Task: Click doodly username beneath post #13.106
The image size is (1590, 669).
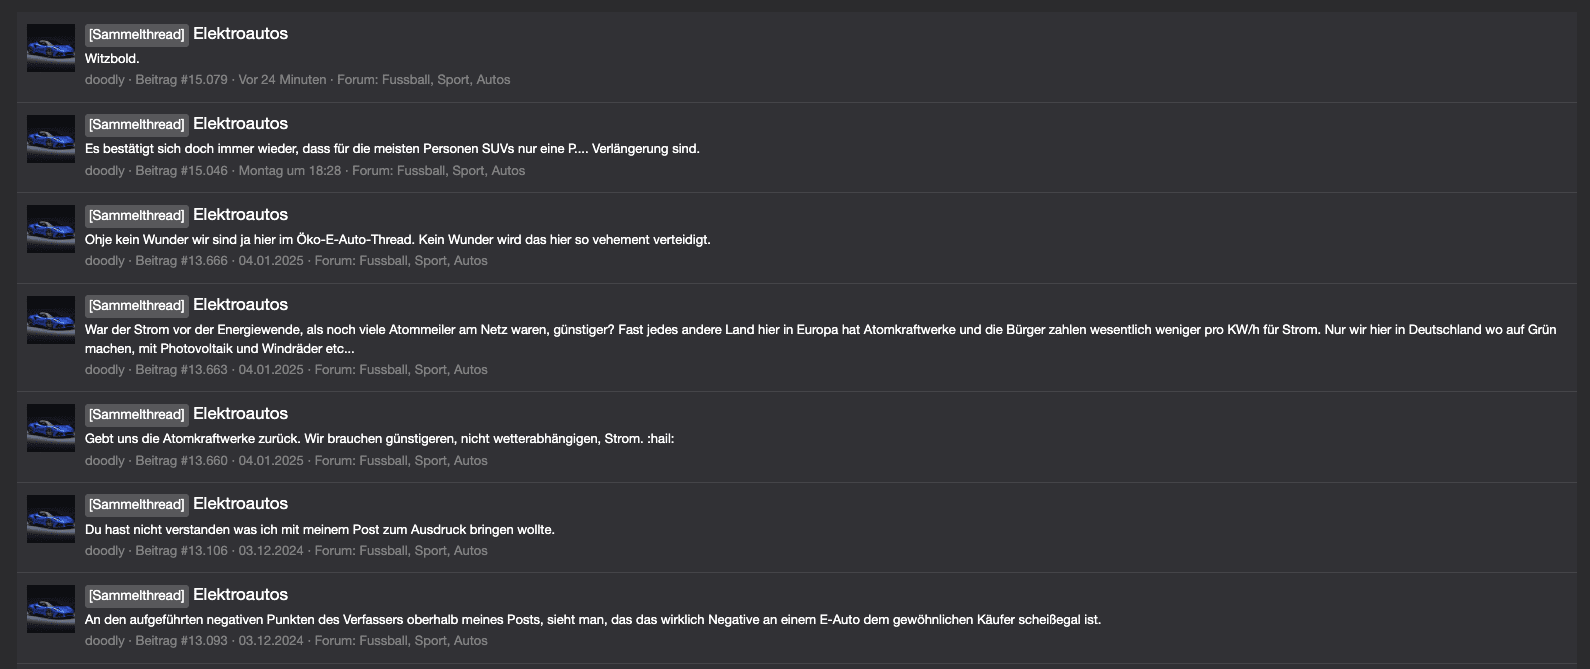Action: (105, 551)
